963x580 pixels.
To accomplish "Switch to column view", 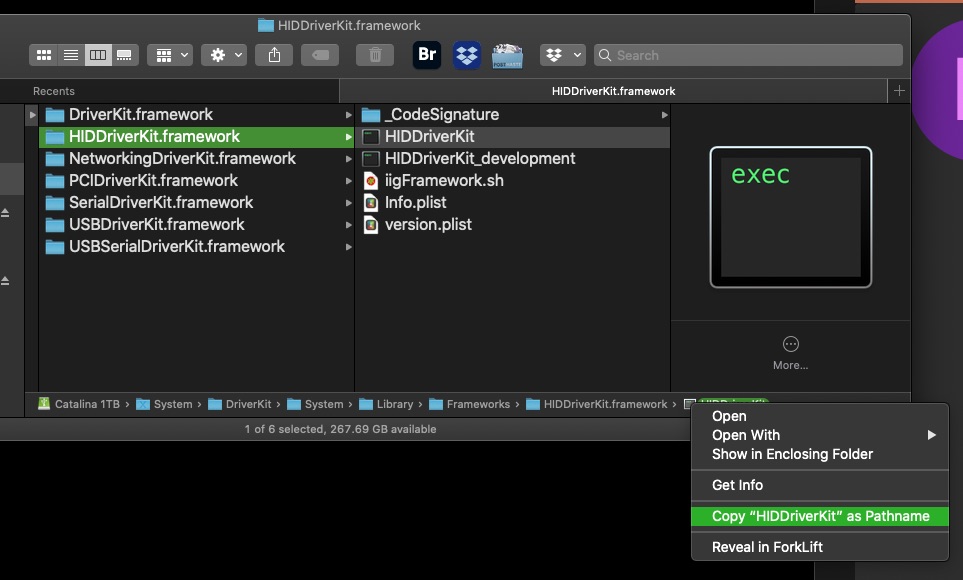I will [98, 55].
